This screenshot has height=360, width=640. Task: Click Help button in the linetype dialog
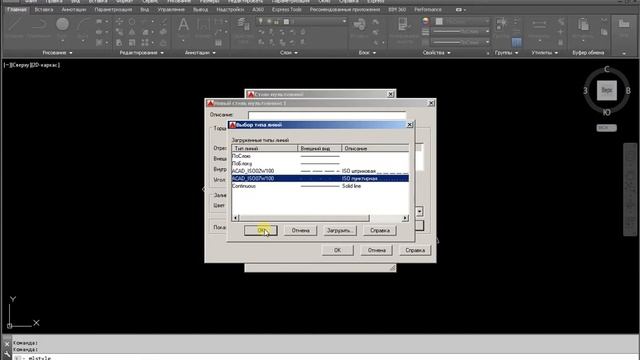coord(380,231)
